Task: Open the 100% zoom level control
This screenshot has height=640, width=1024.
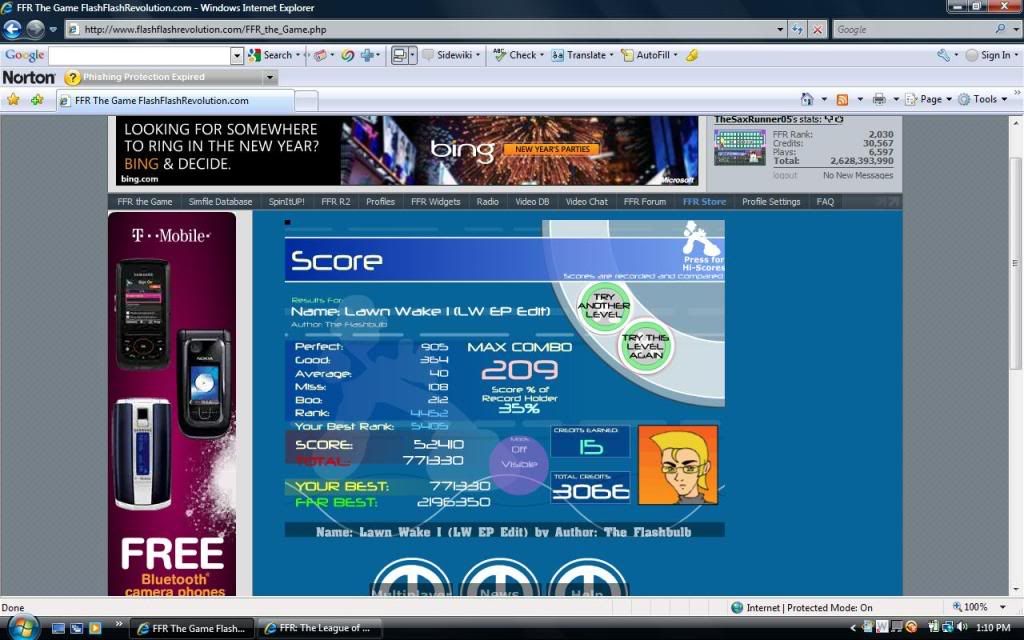Action: point(981,607)
